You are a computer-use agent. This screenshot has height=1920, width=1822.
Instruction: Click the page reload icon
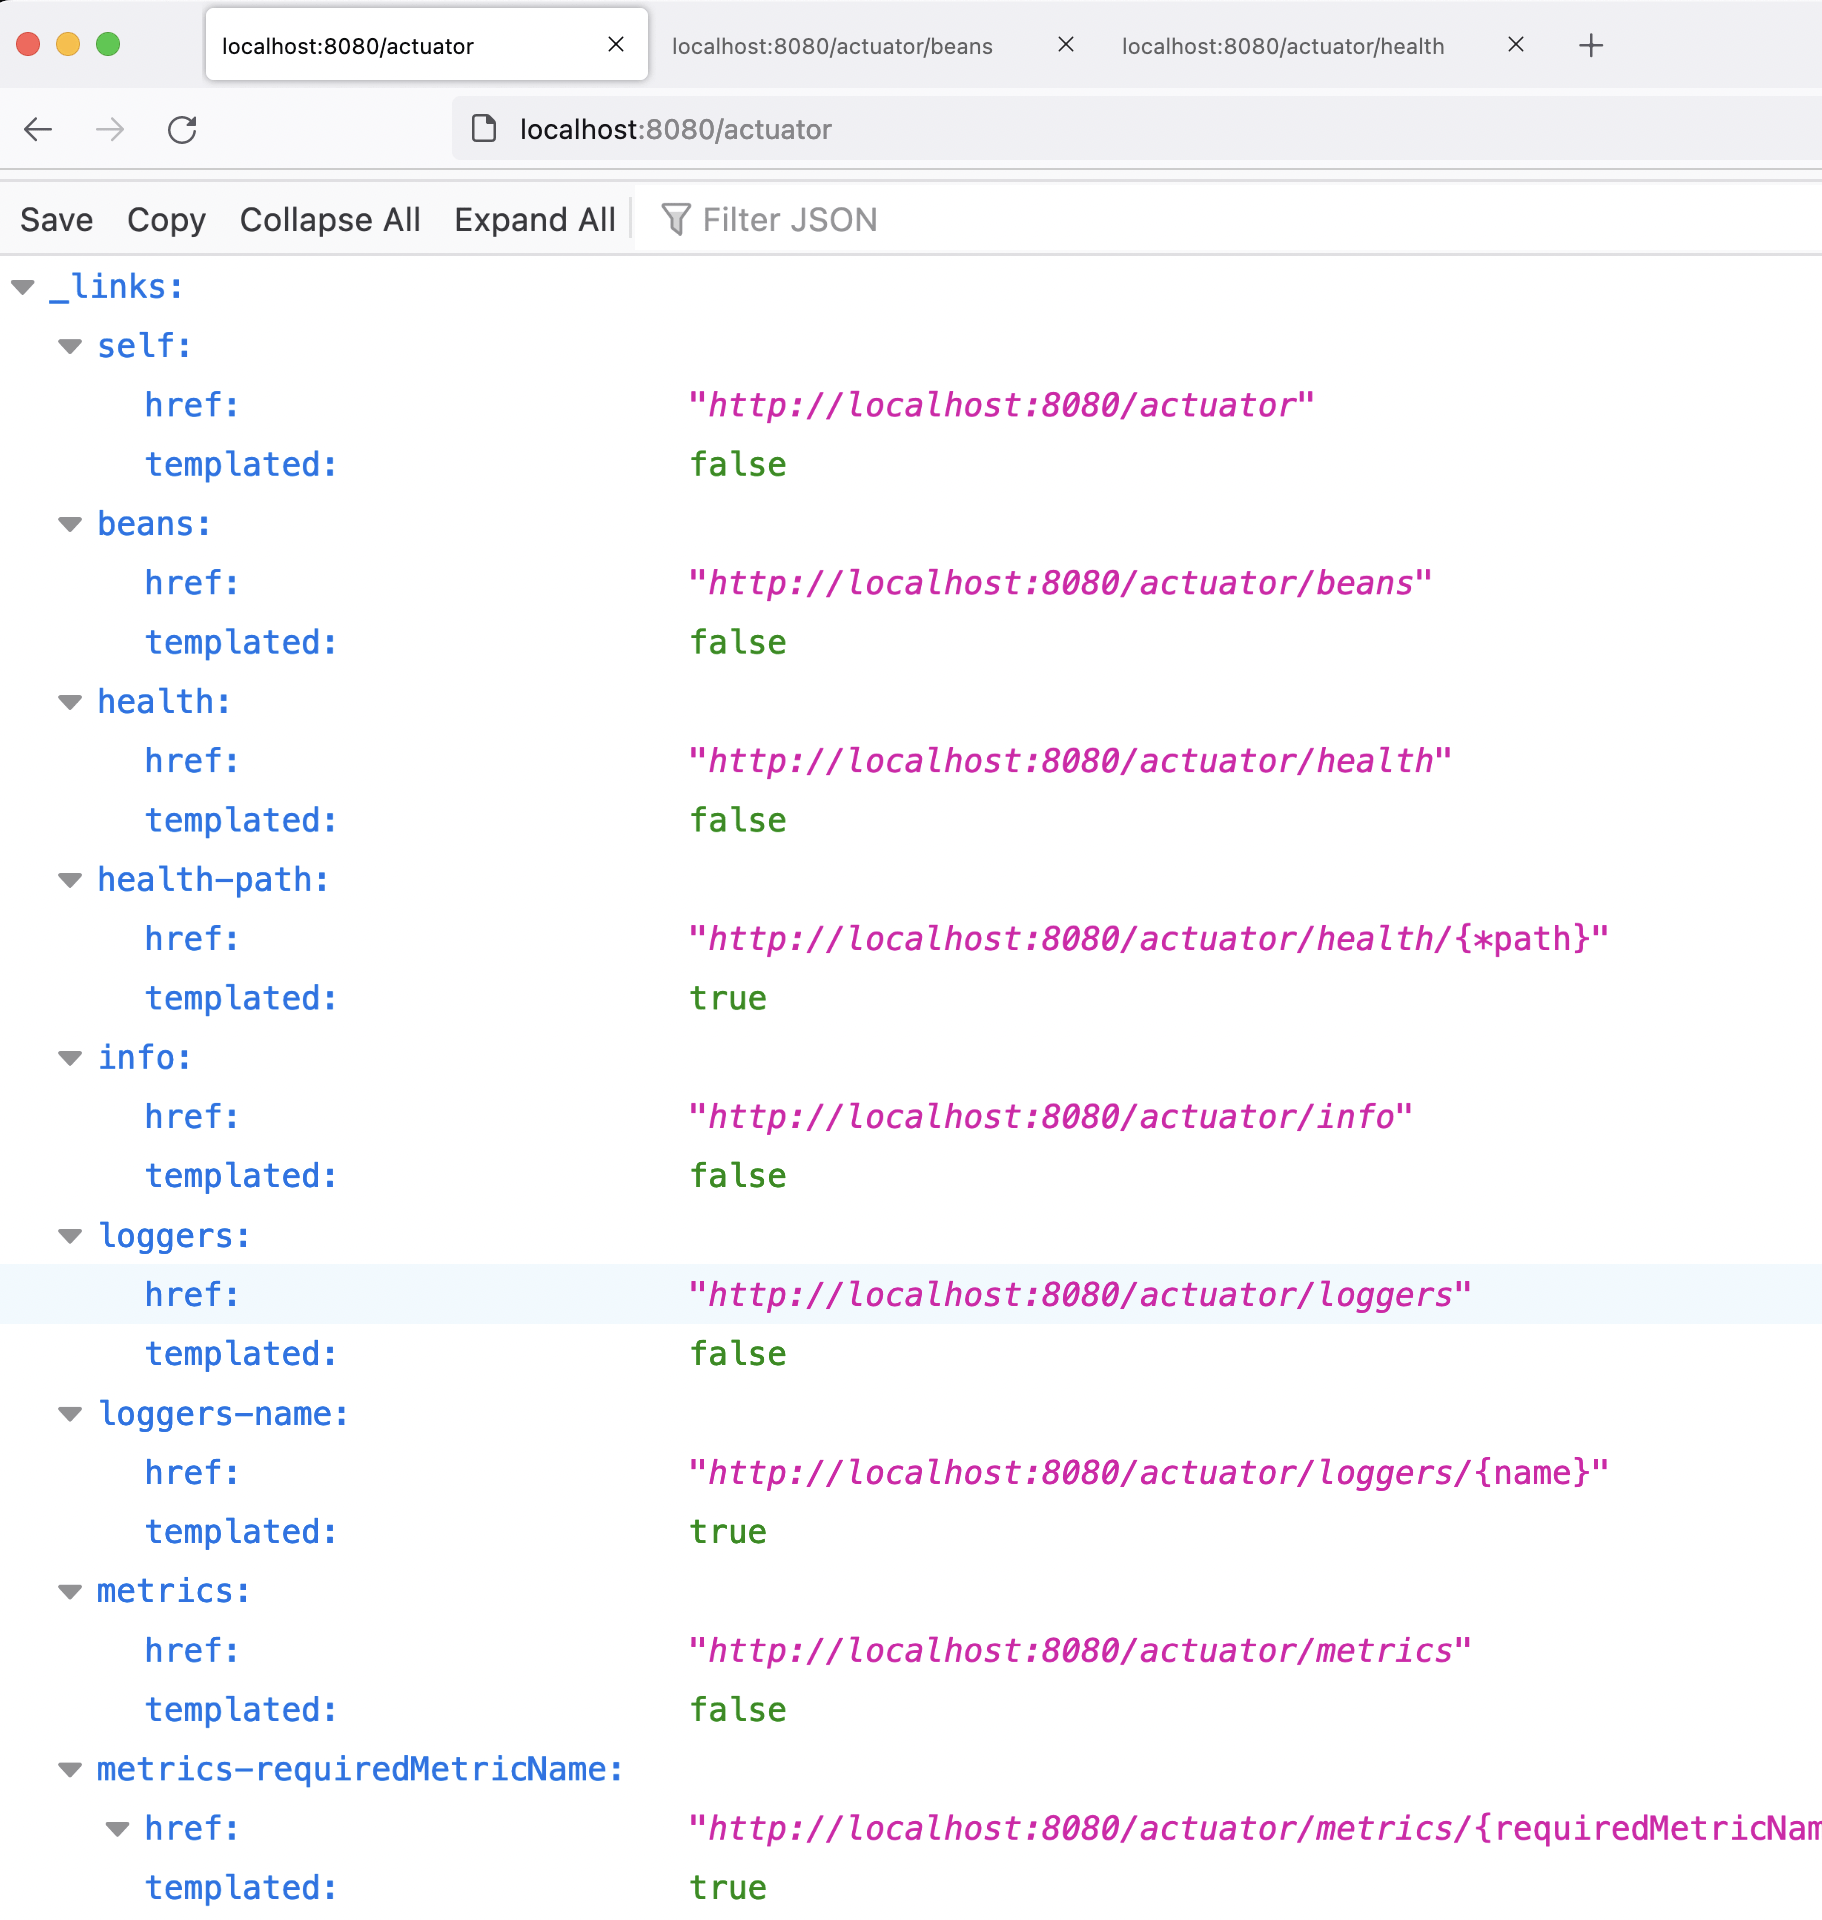click(x=182, y=129)
